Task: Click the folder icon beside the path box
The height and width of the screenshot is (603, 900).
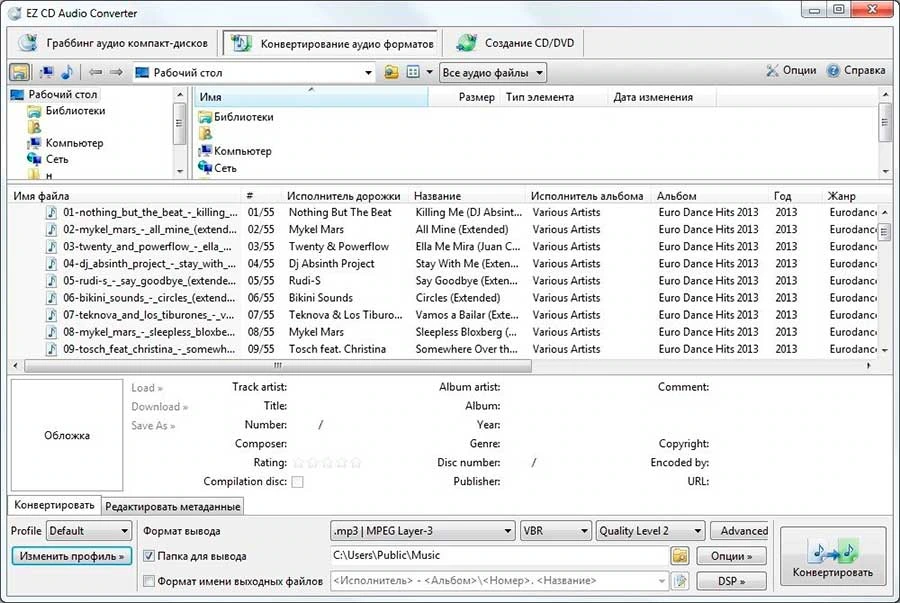Action: coord(391,72)
